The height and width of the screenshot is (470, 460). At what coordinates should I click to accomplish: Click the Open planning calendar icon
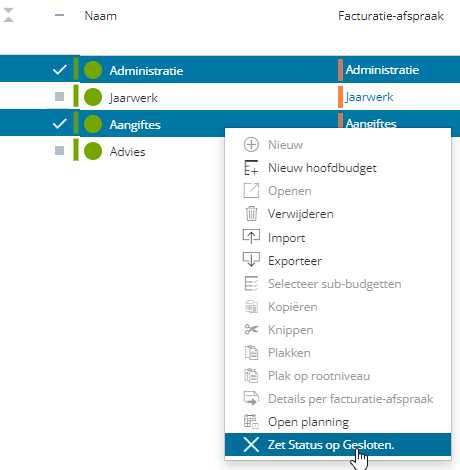[251, 421]
